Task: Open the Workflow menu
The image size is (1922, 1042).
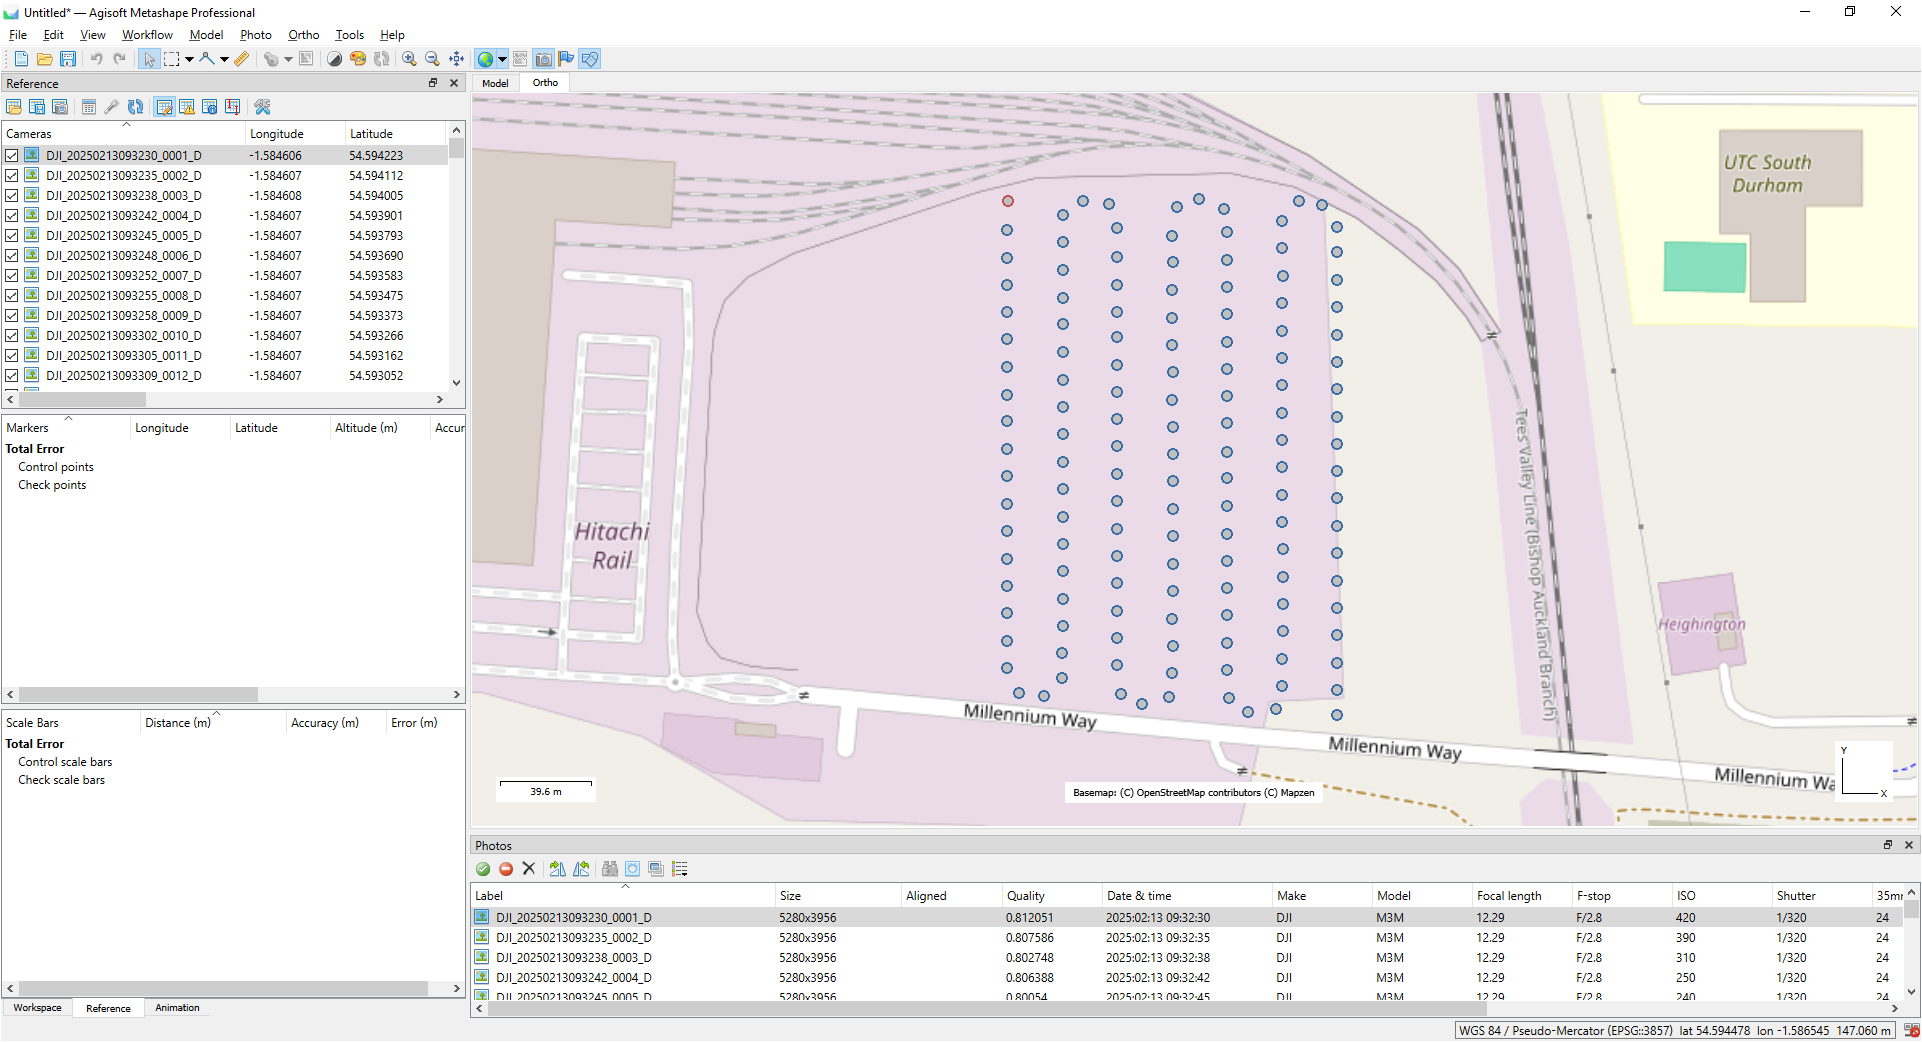Action: pos(147,35)
